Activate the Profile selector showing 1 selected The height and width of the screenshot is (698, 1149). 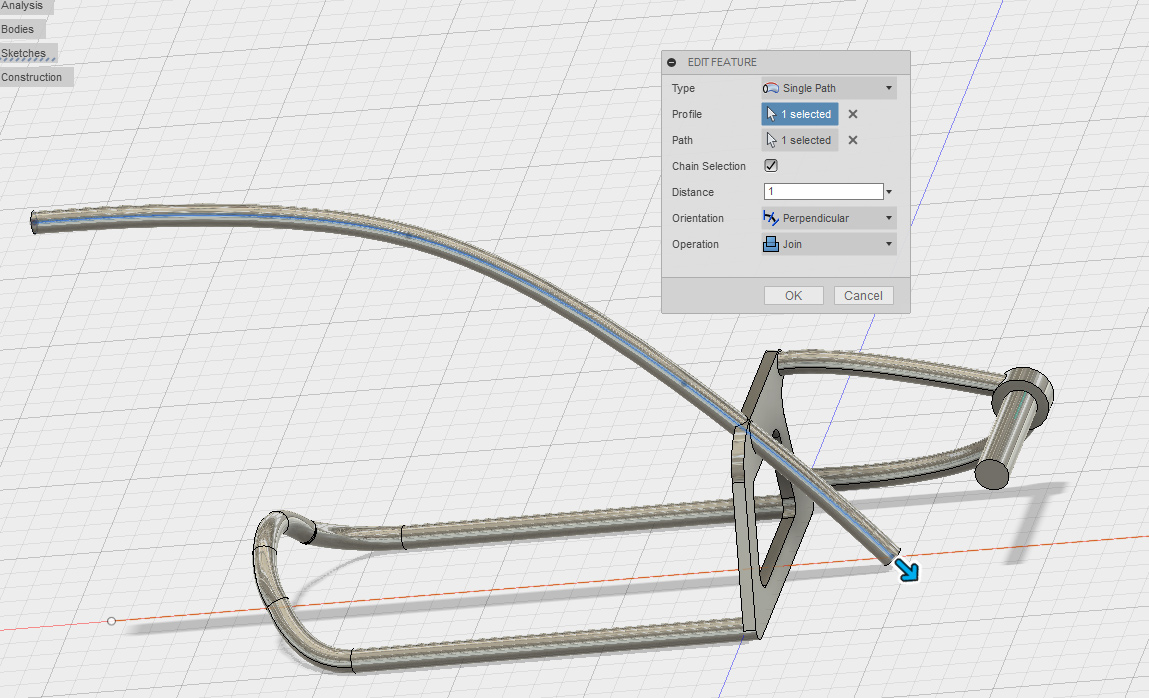(x=799, y=114)
